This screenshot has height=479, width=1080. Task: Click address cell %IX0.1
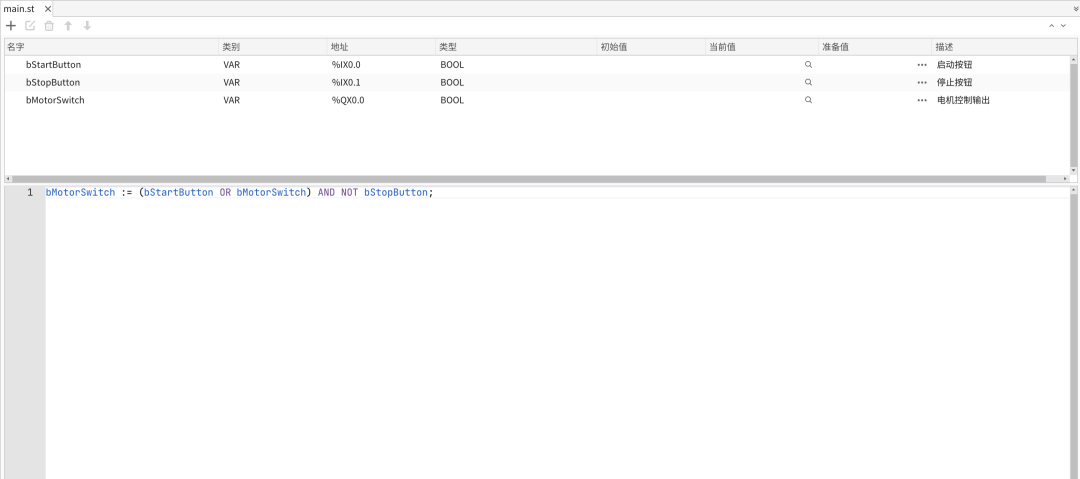point(346,82)
